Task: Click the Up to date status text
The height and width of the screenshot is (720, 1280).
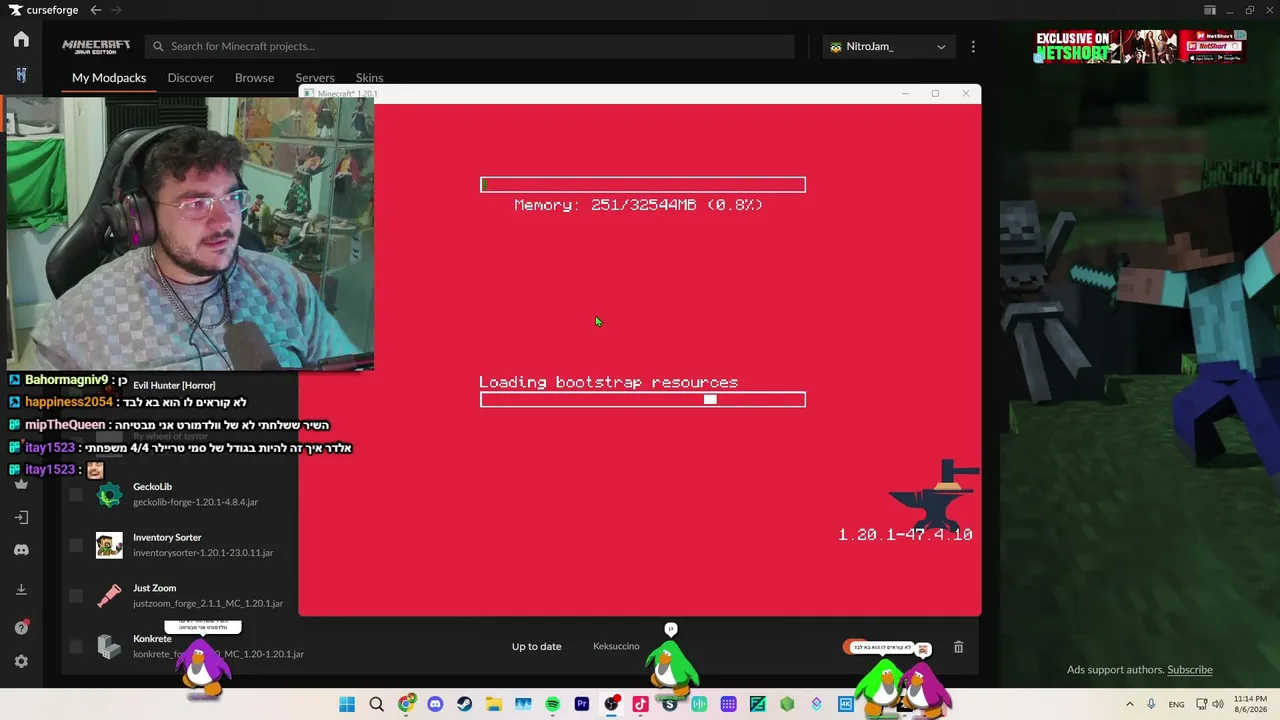Action: pyautogui.click(x=537, y=646)
